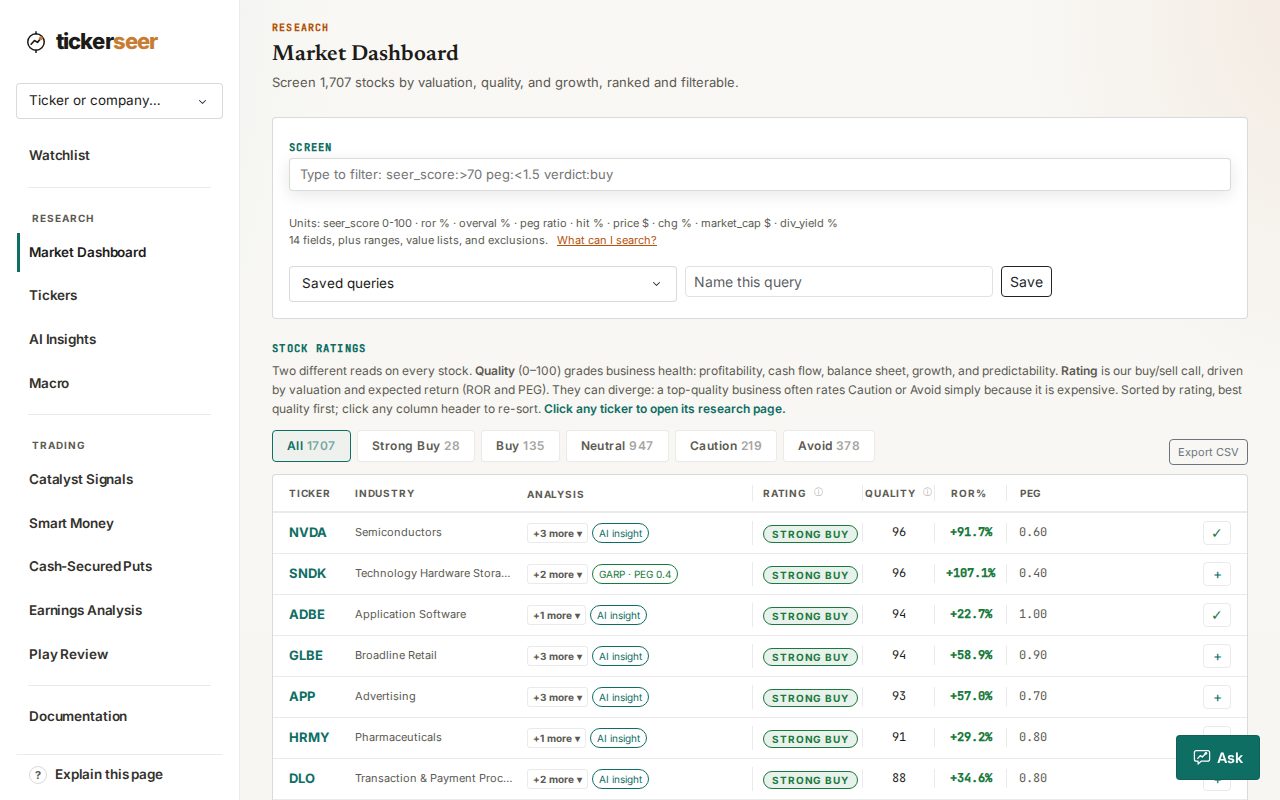Select the Neutral 947 tab
The image size is (1280, 800).
point(617,446)
